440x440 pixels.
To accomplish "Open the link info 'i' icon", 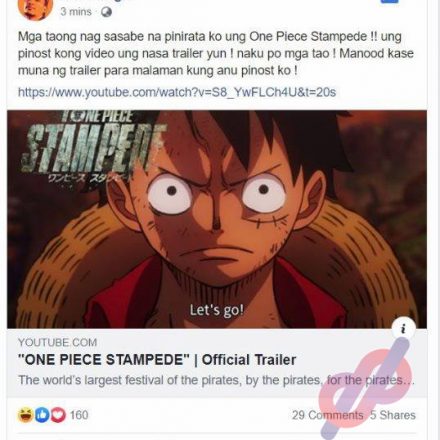I will (403, 329).
